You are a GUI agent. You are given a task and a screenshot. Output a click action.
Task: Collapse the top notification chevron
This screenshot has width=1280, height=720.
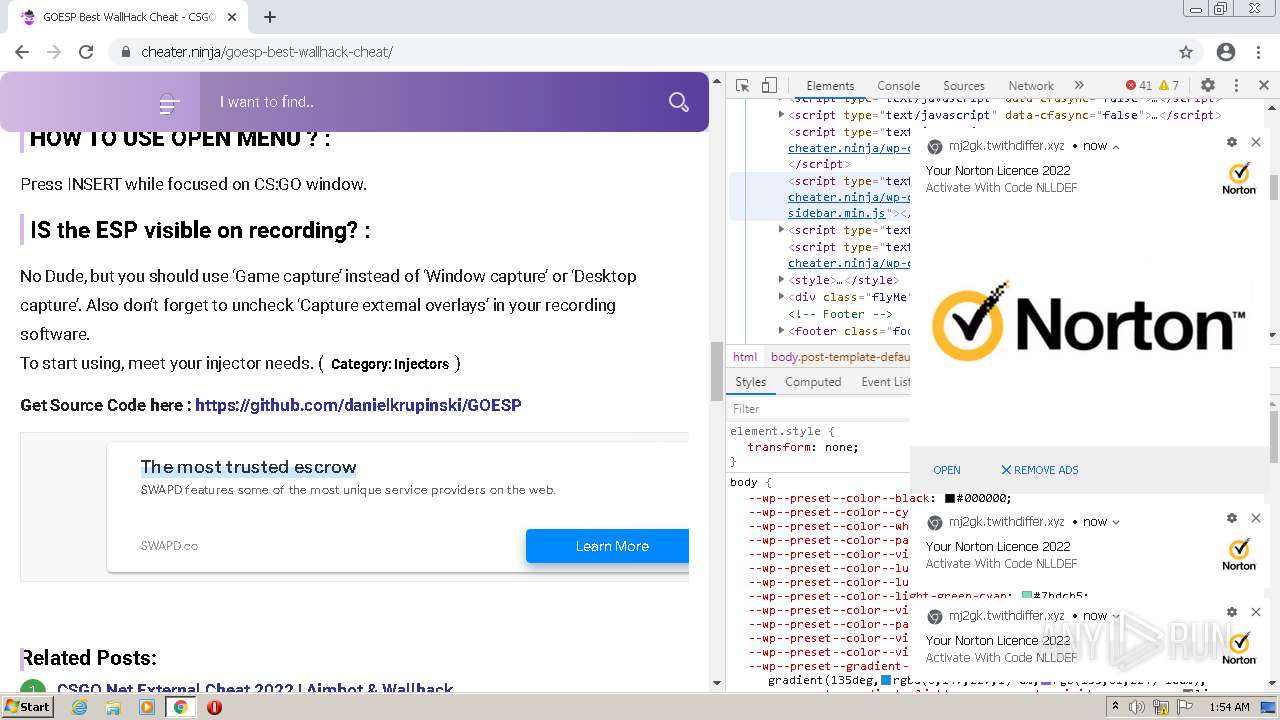1116,146
